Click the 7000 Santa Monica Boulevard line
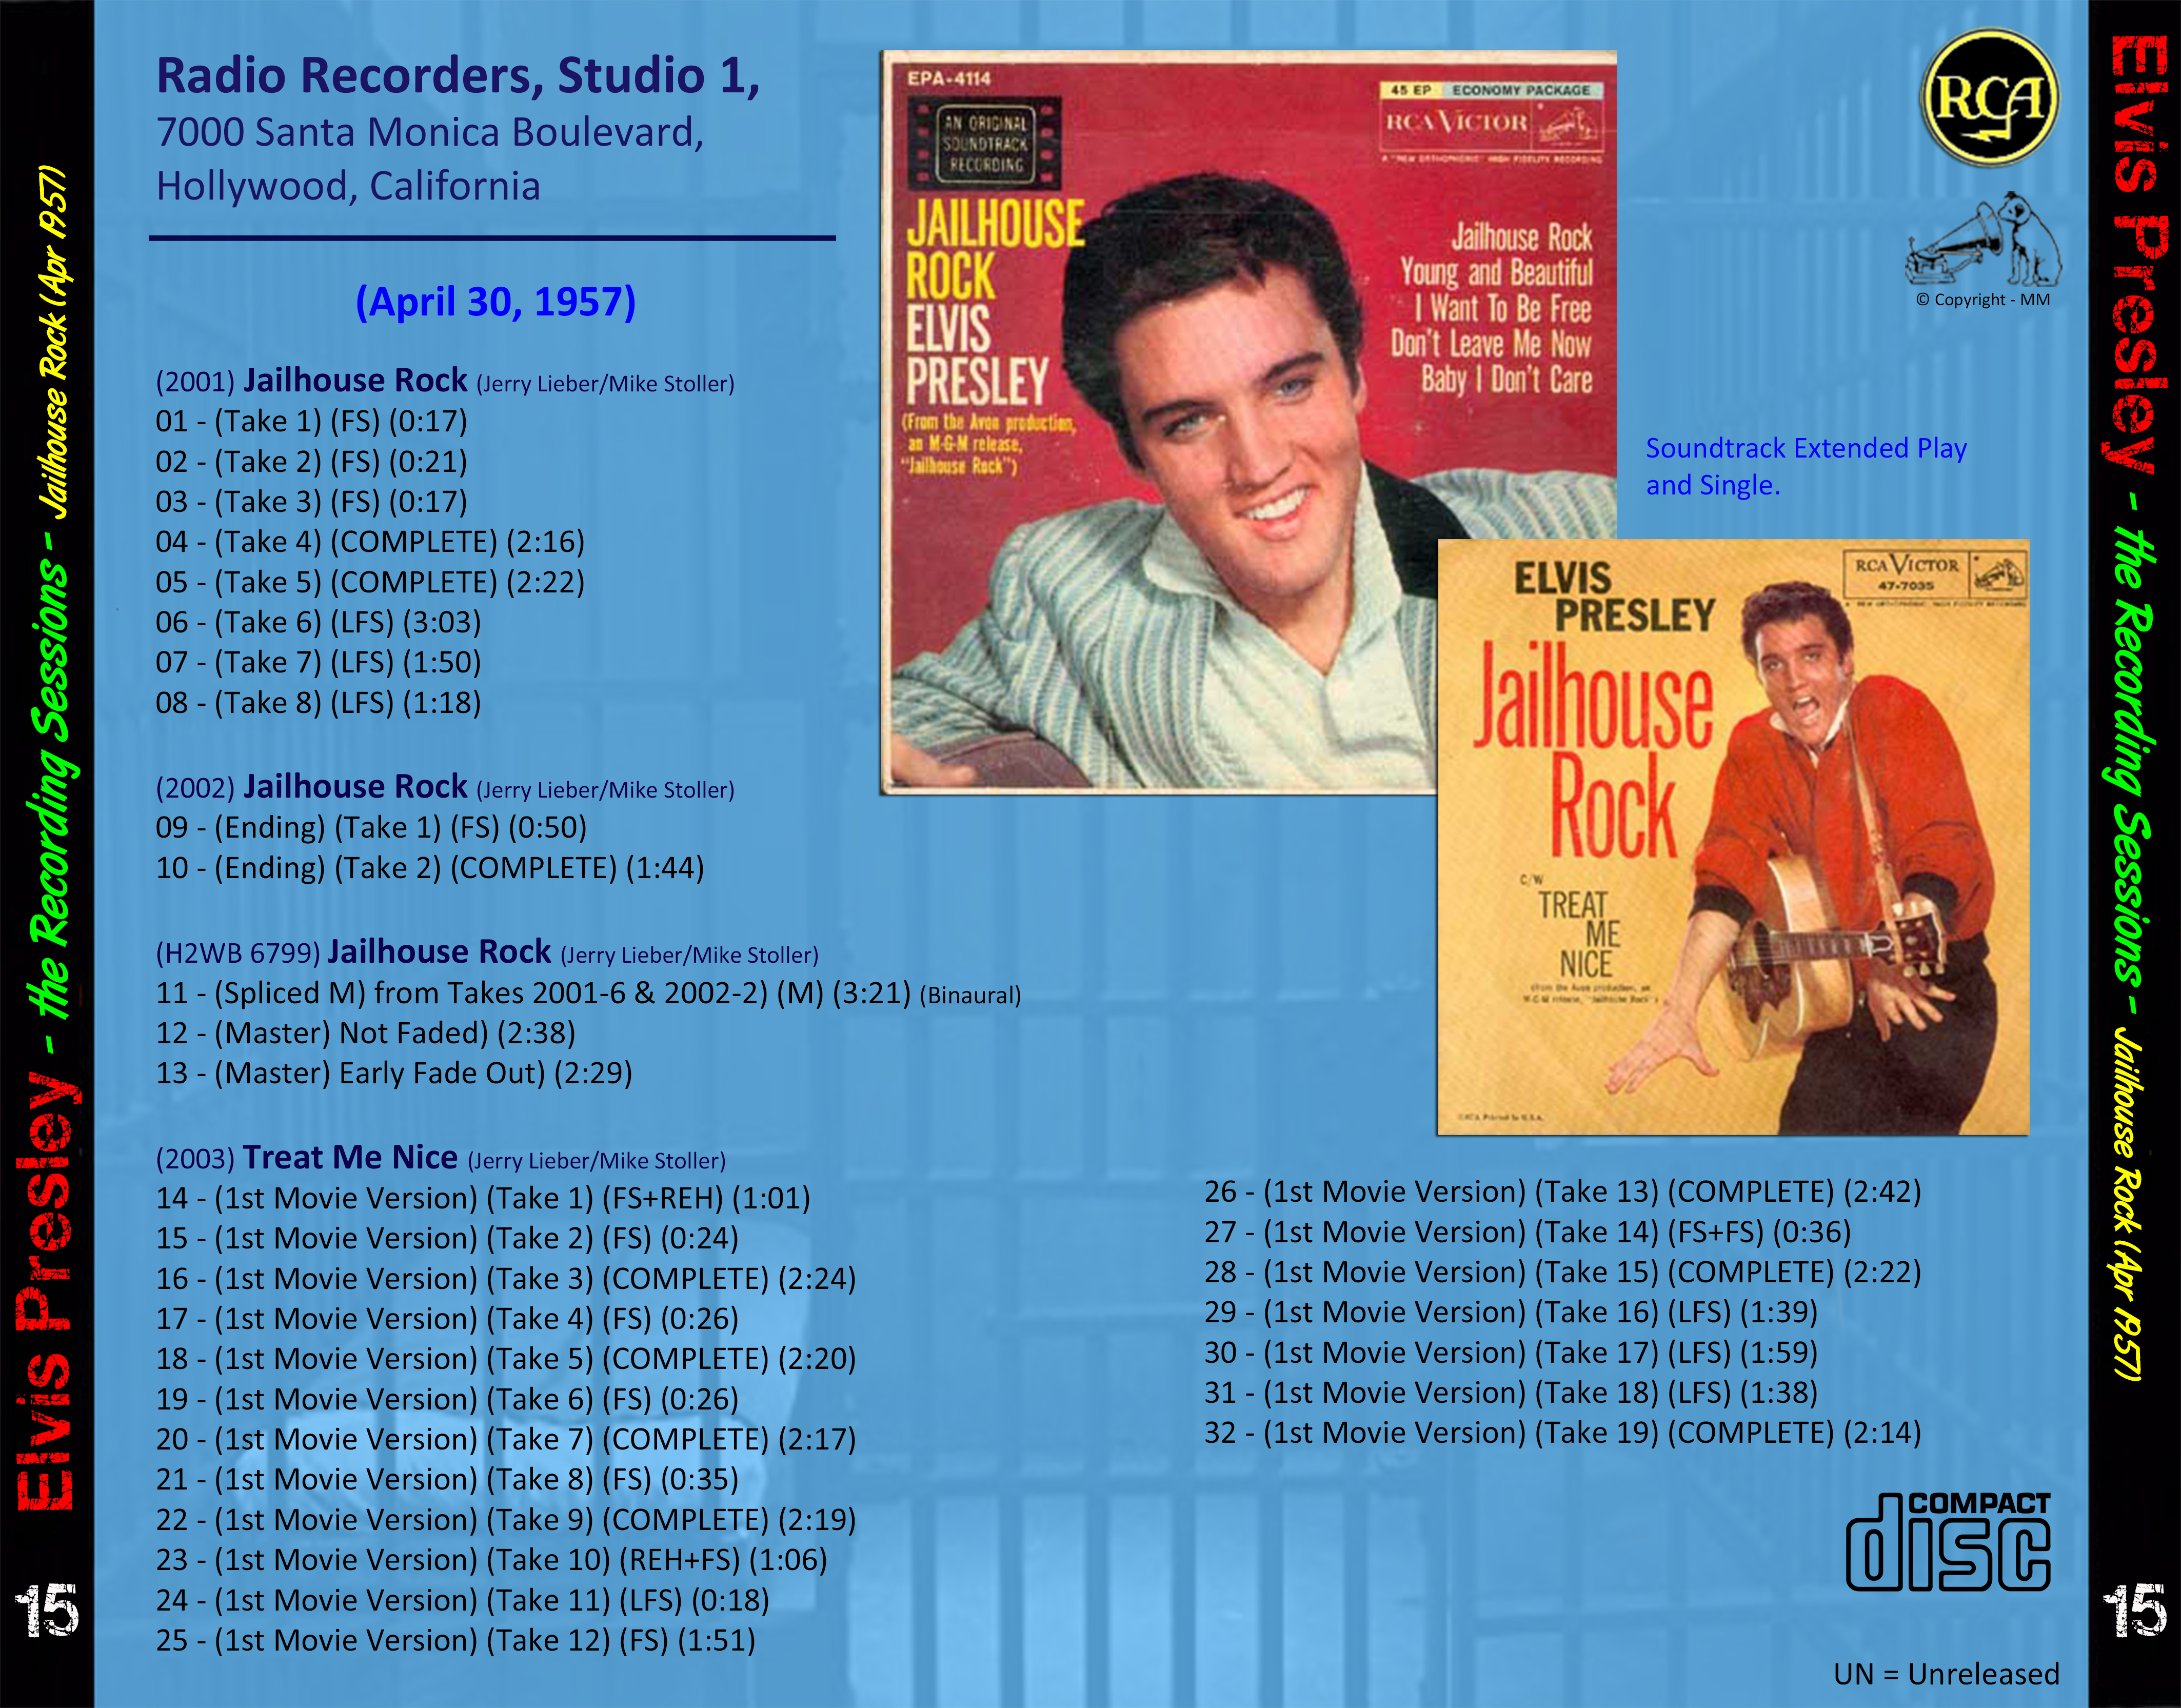The image size is (2181, 1708). tap(430, 133)
